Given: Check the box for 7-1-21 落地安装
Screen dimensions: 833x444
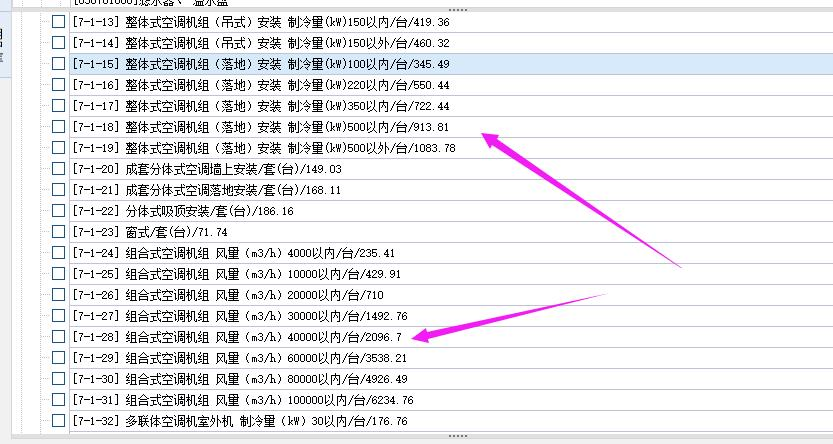Looking at the screenshot, I should [58, 190].
